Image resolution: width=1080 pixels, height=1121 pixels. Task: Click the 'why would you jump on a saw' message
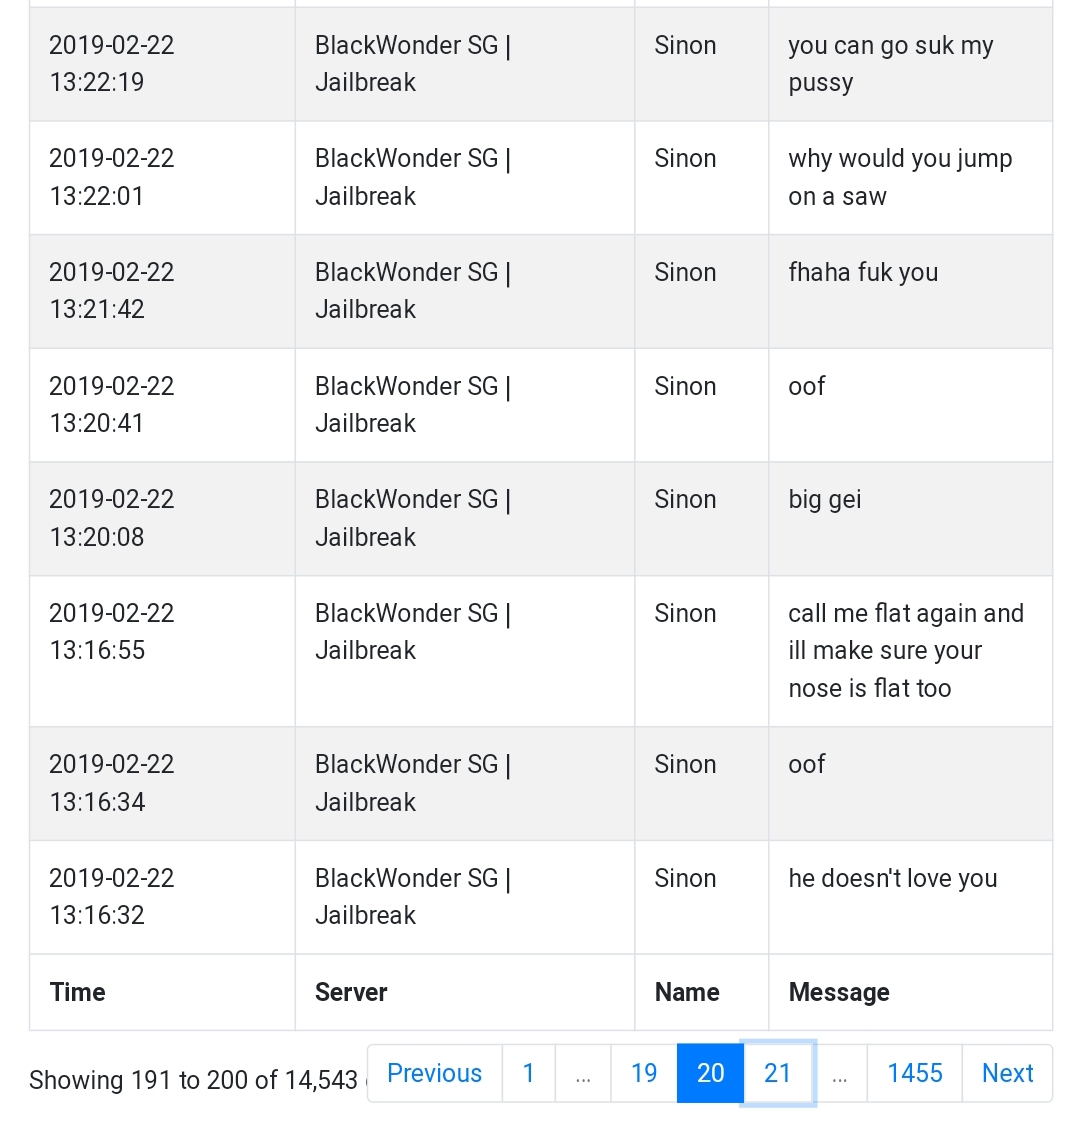(x=900, y=177)
